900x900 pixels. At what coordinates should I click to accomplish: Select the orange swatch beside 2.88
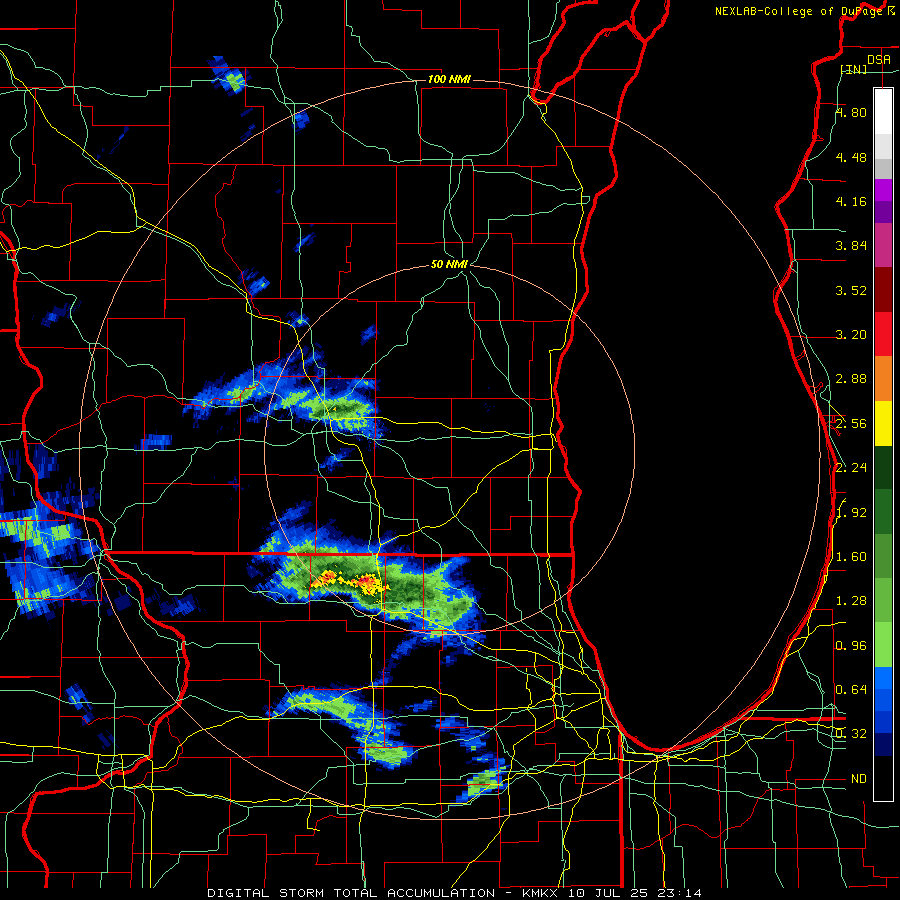point(883,378)
